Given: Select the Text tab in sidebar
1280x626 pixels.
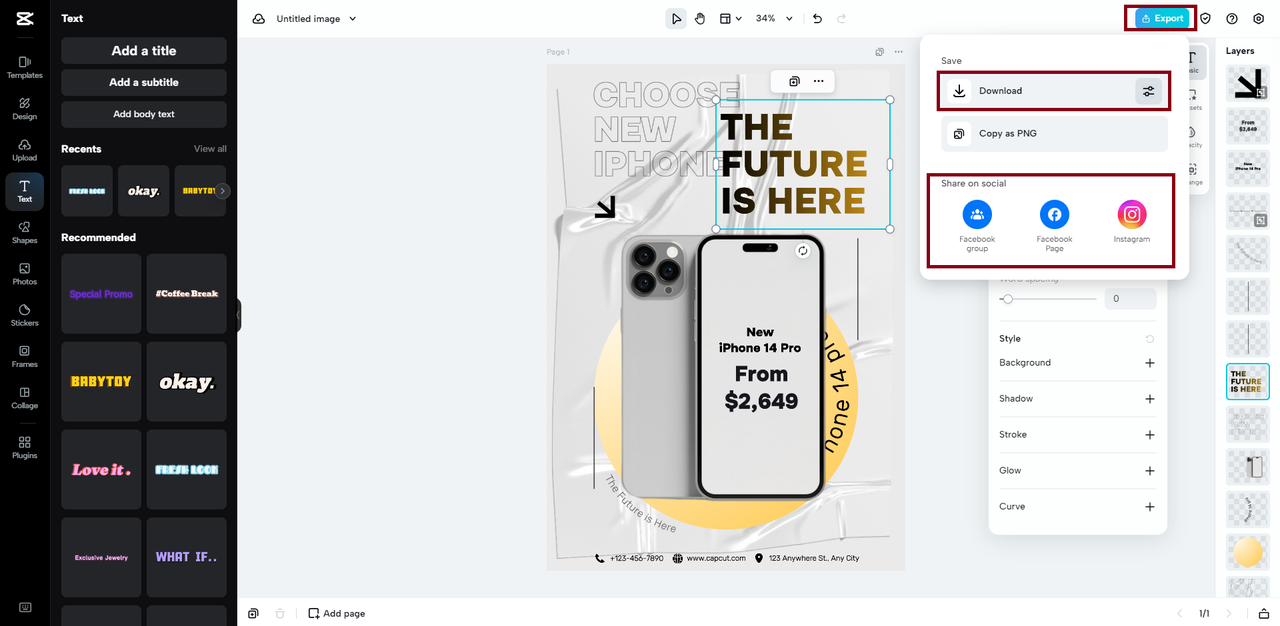Looking at the screenshot, I should (x=25, y=191).
